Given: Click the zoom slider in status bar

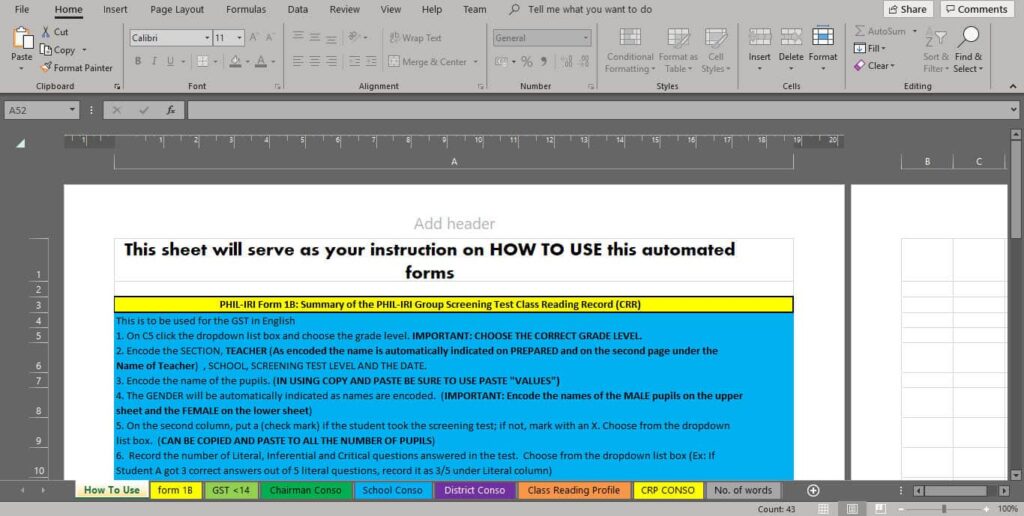Looking at the screenshot, I should tap(943, 509).
